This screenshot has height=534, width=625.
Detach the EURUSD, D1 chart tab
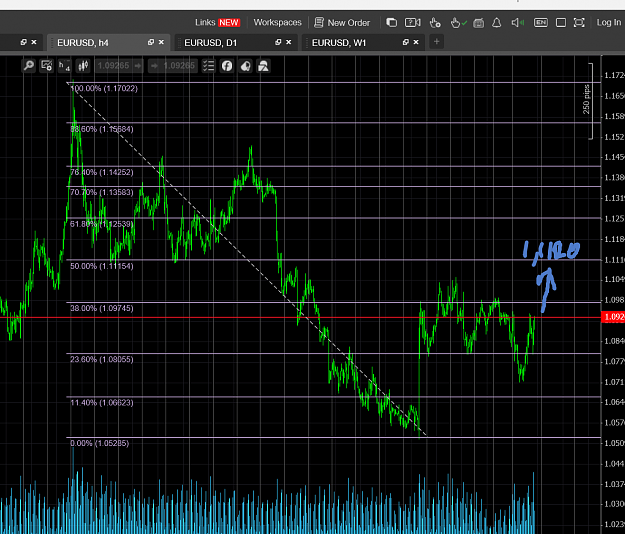pos(278,42)
